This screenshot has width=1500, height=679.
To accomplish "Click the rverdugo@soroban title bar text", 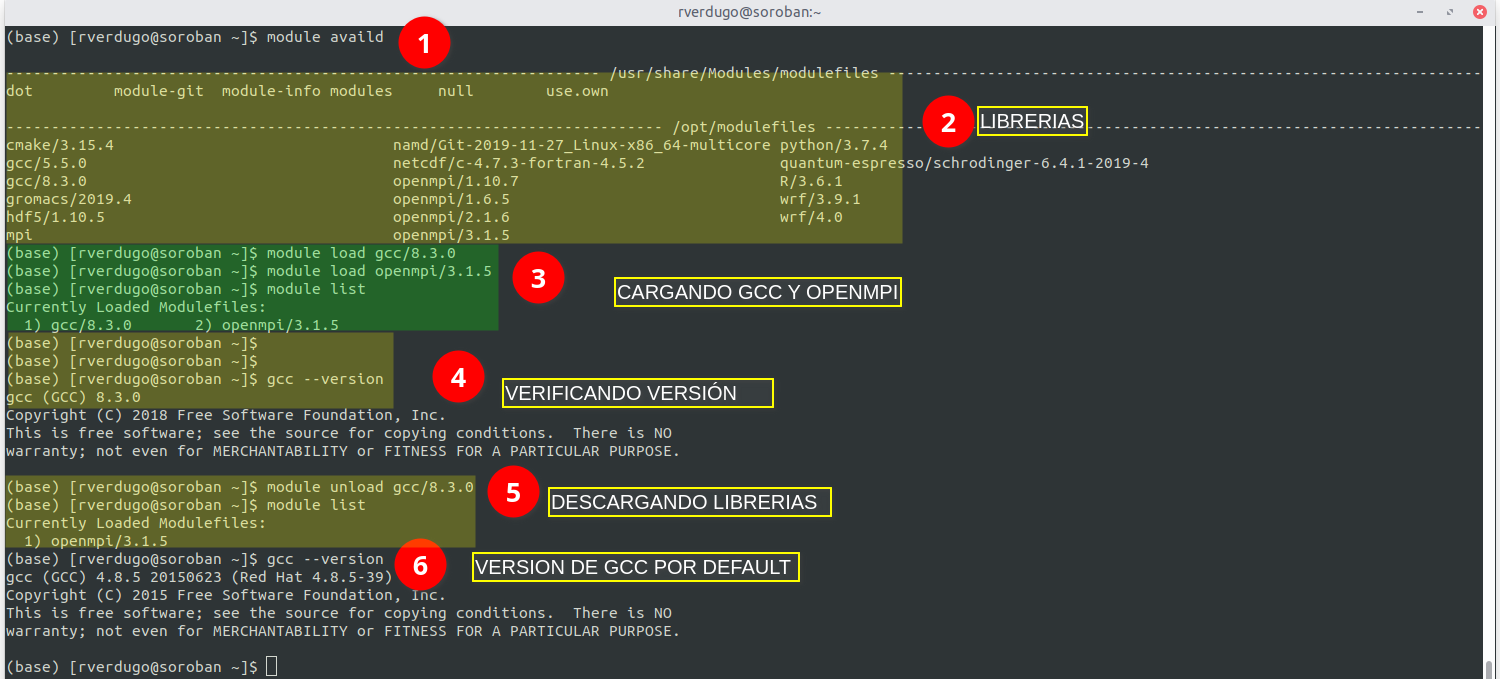I will click(749, 11).
